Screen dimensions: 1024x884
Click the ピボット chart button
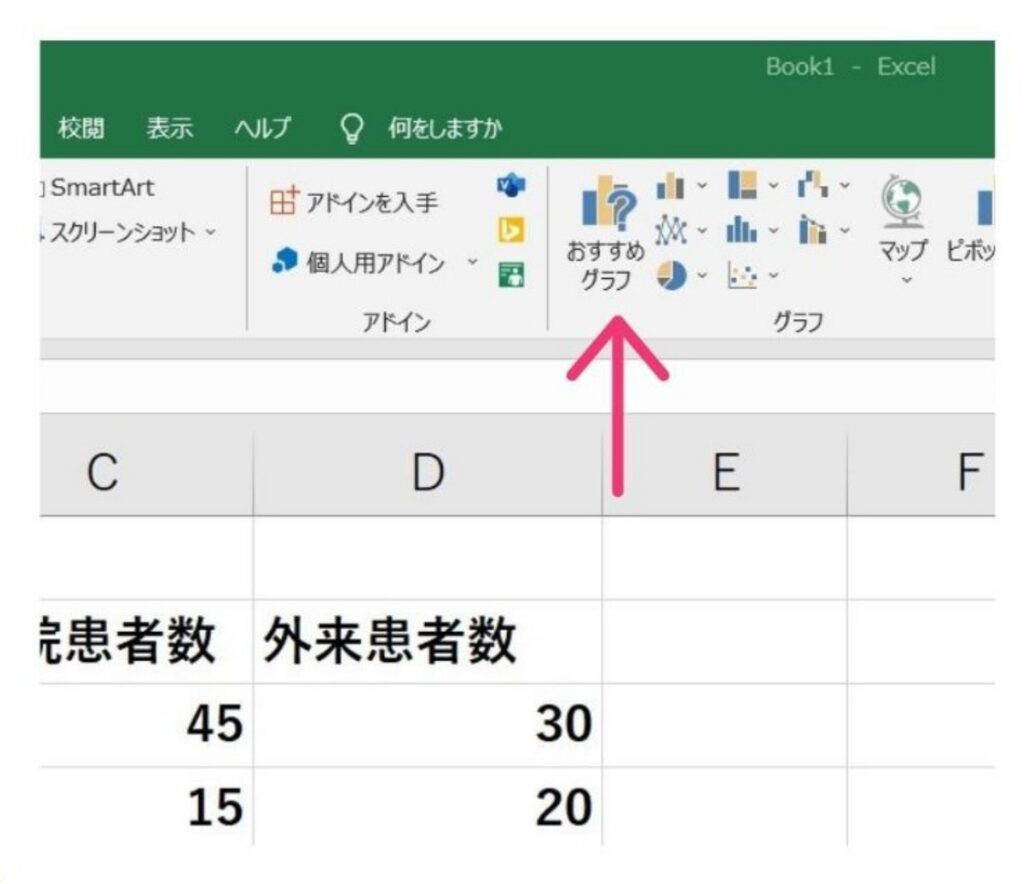(970, 222)
